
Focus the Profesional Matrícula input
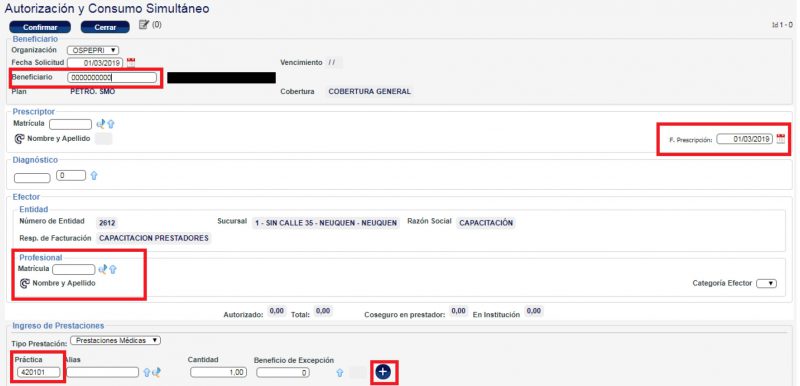tap(73, 269)
